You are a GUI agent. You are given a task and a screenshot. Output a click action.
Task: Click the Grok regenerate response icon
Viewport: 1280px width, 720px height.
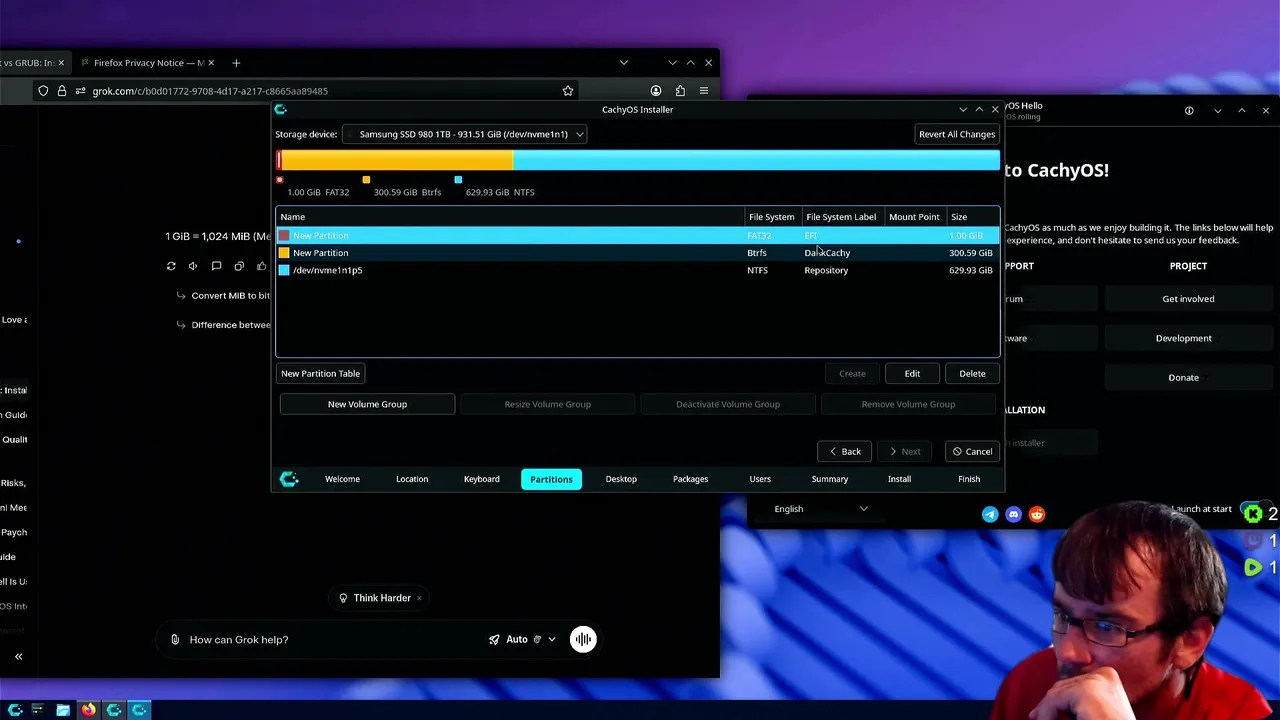point(171,266)
